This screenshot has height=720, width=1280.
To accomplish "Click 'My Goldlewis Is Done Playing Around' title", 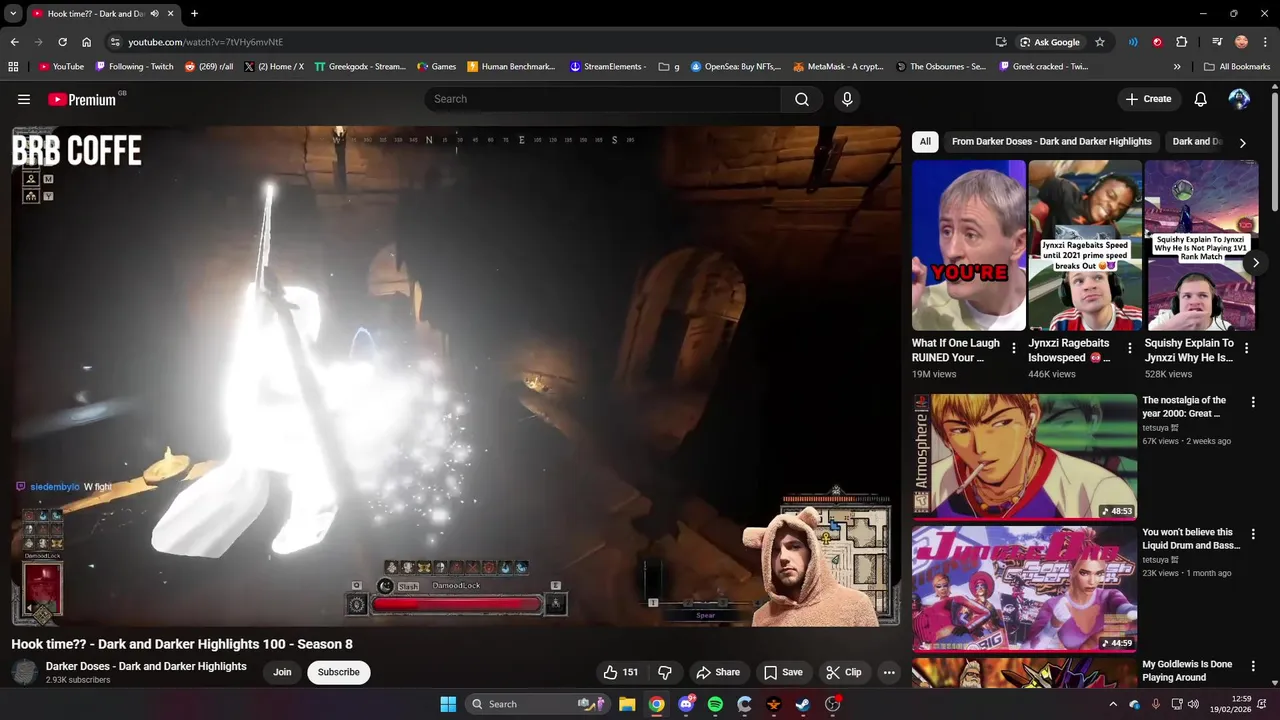I will pyautogui.click(x=1187, y=671).
